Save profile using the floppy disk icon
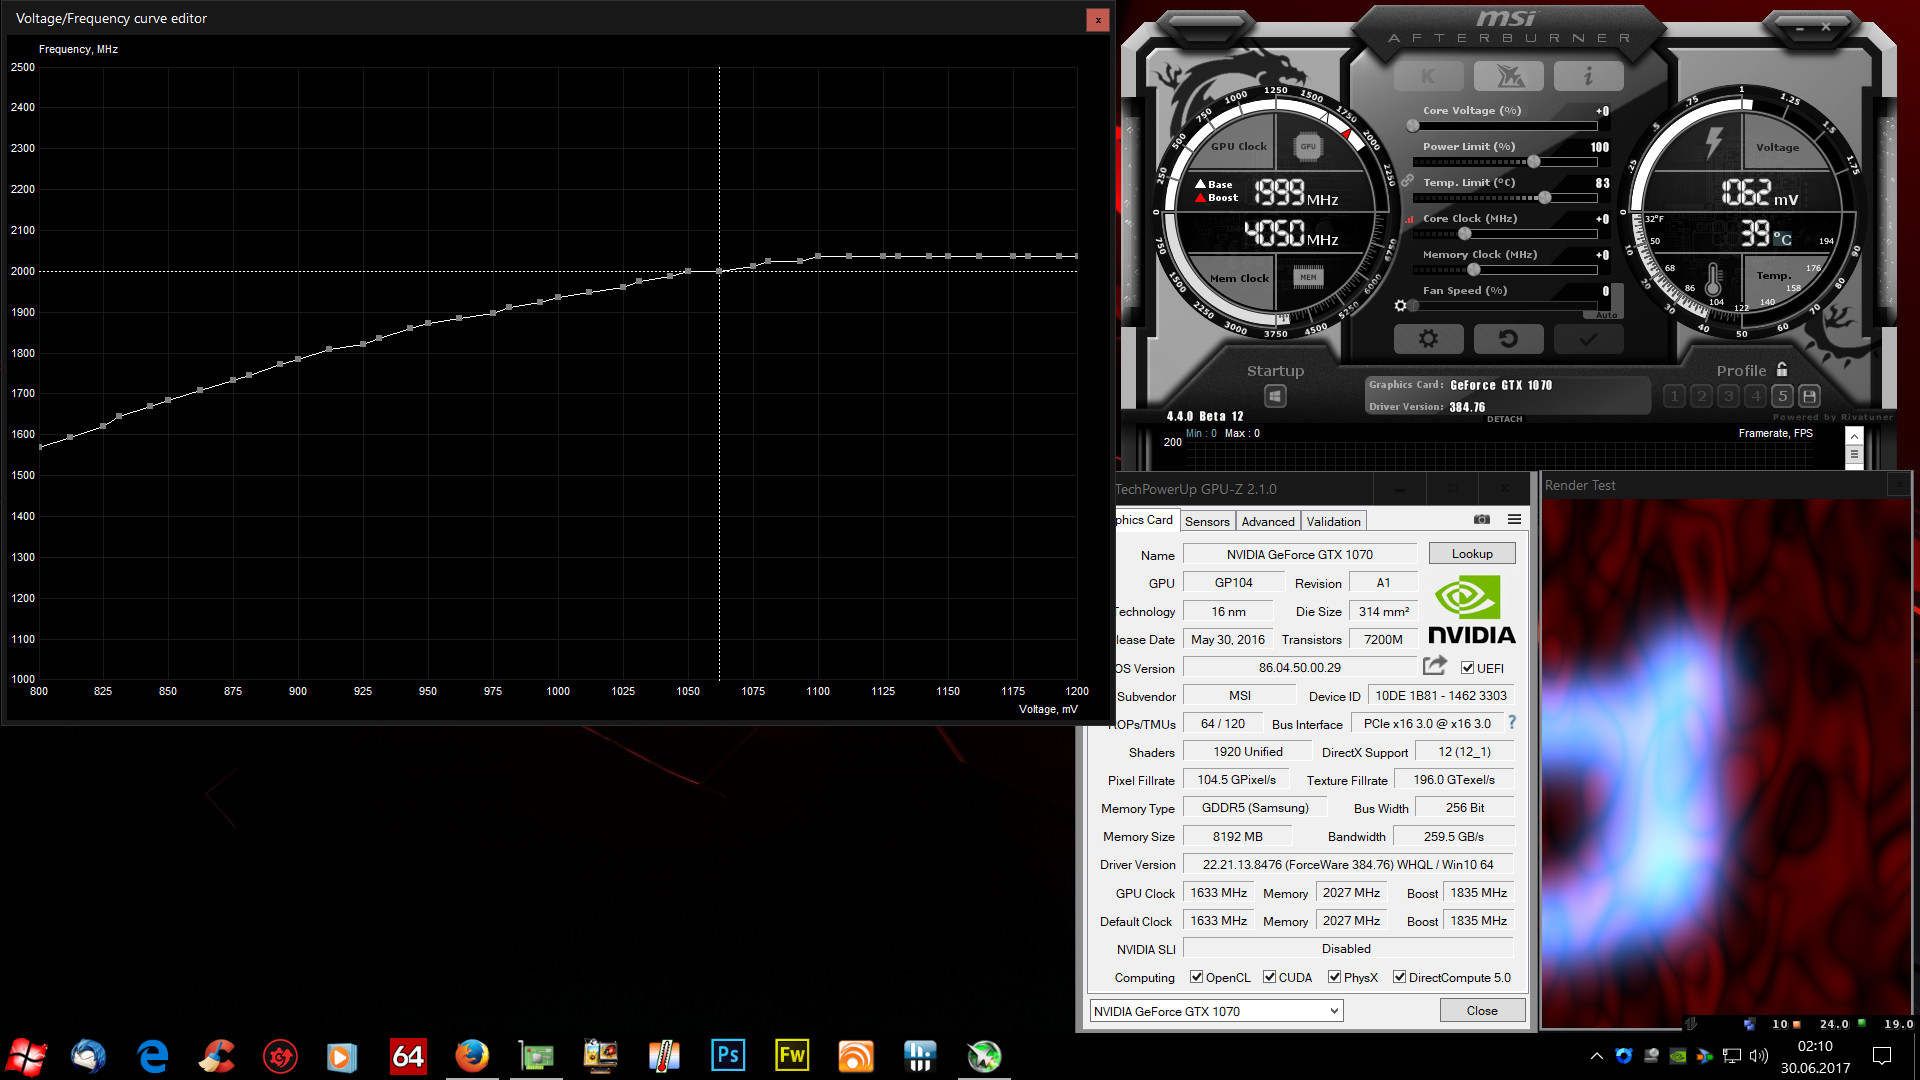The height and width of the screenshot is (1080, 1920). [x=1809, y=396]
